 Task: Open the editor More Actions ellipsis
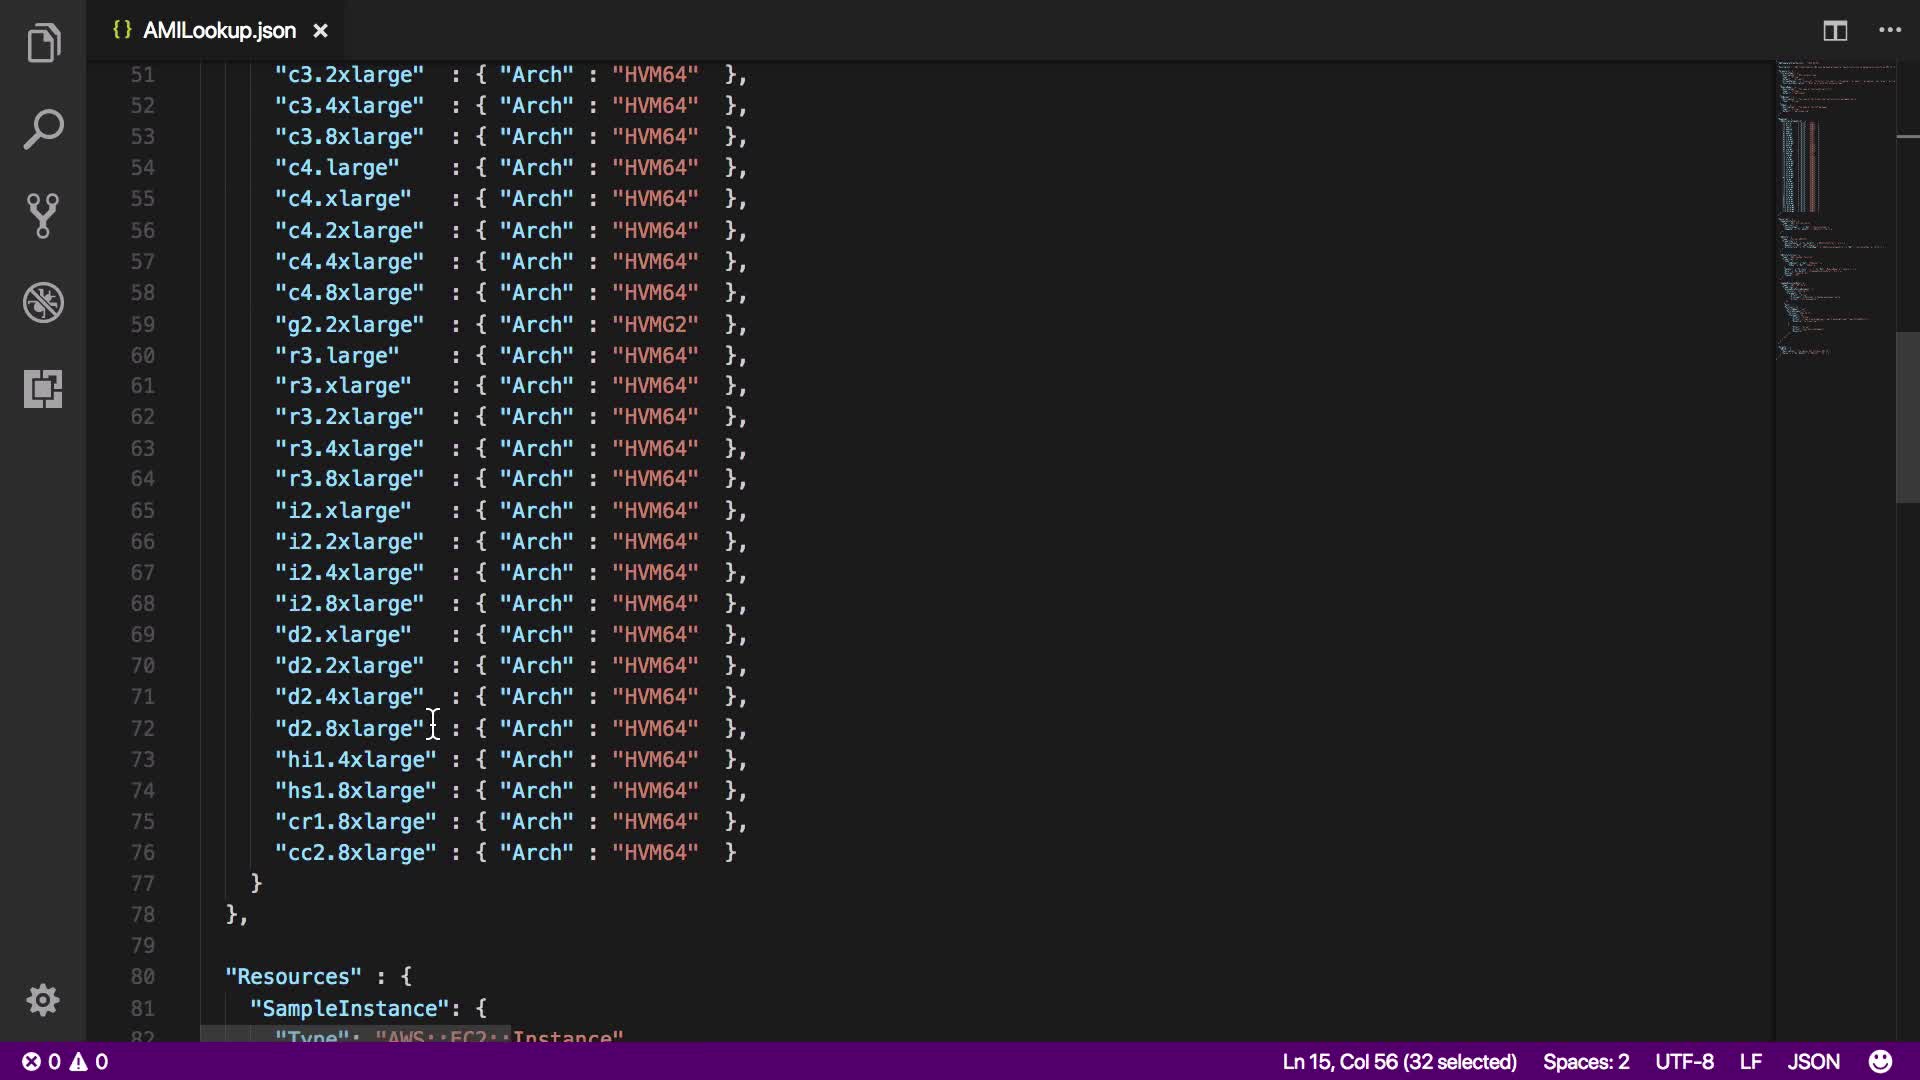[1890, 31]
